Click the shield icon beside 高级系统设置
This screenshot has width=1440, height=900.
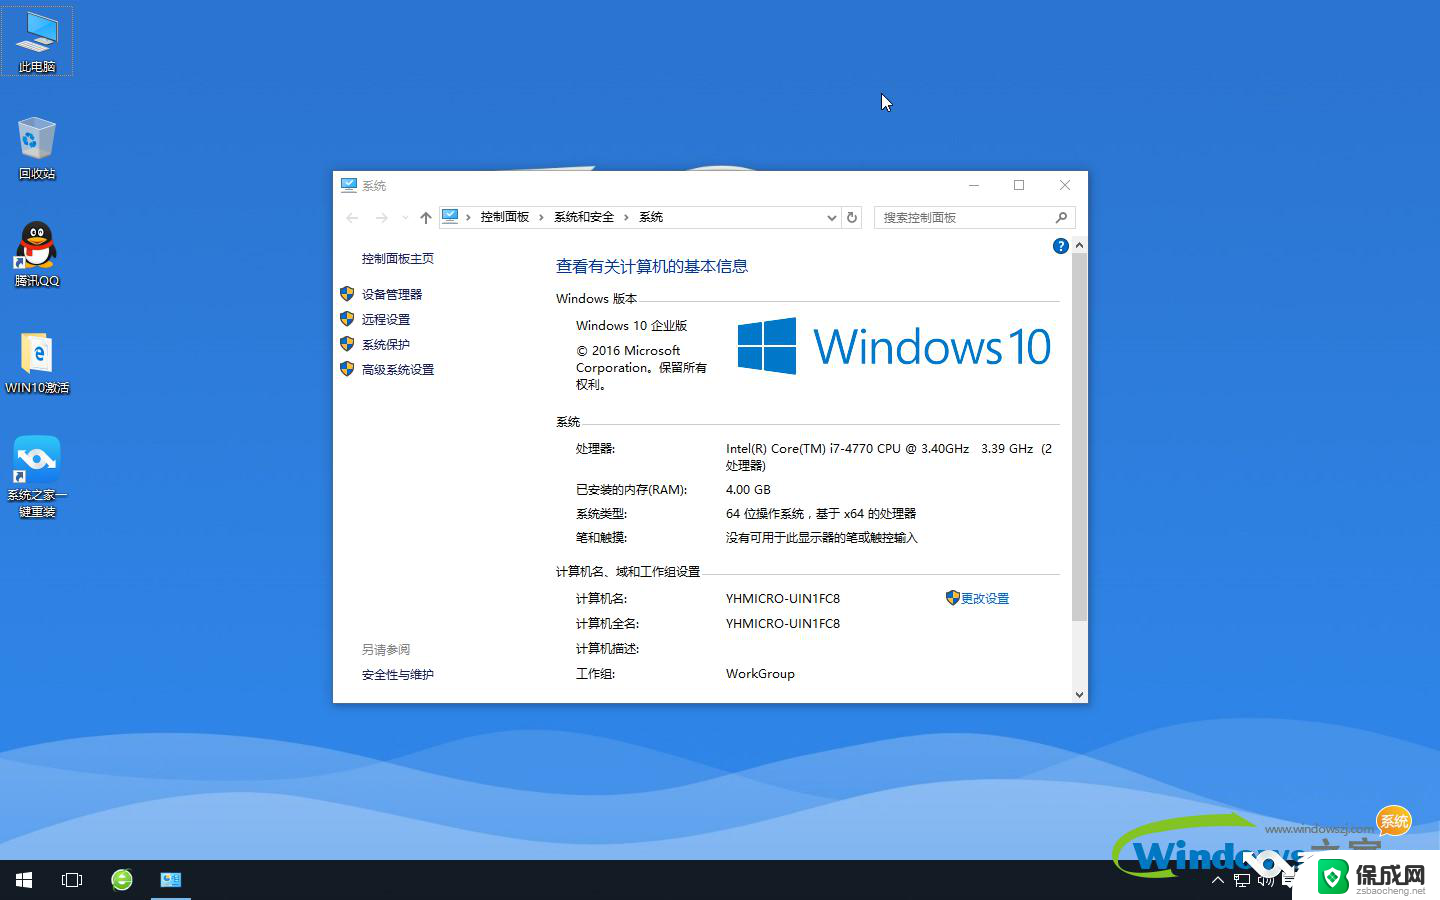(x=347, y=369)
